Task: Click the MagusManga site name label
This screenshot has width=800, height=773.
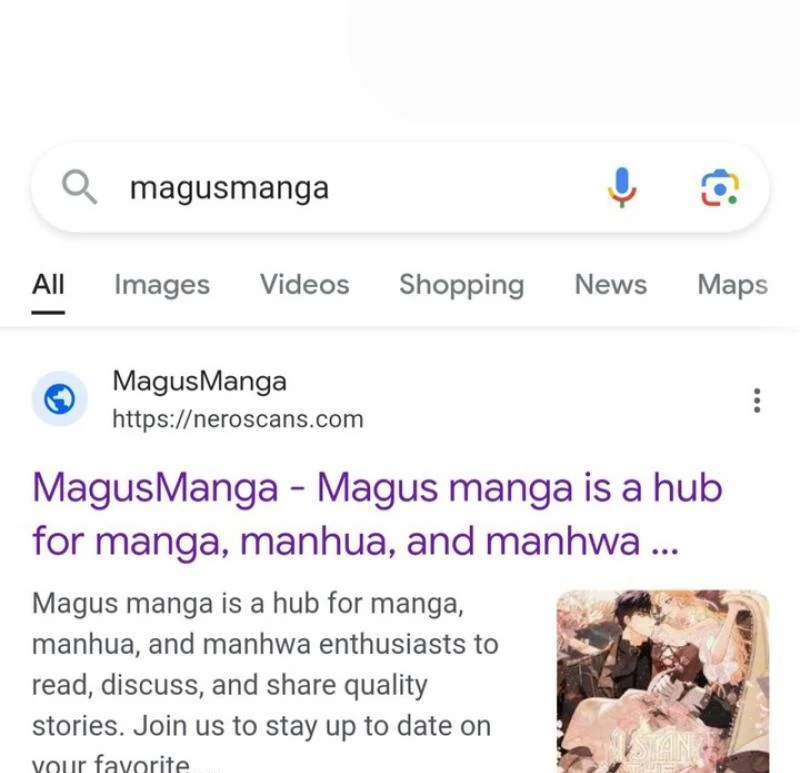Action: pyautogui.click(x=199, y=381)
